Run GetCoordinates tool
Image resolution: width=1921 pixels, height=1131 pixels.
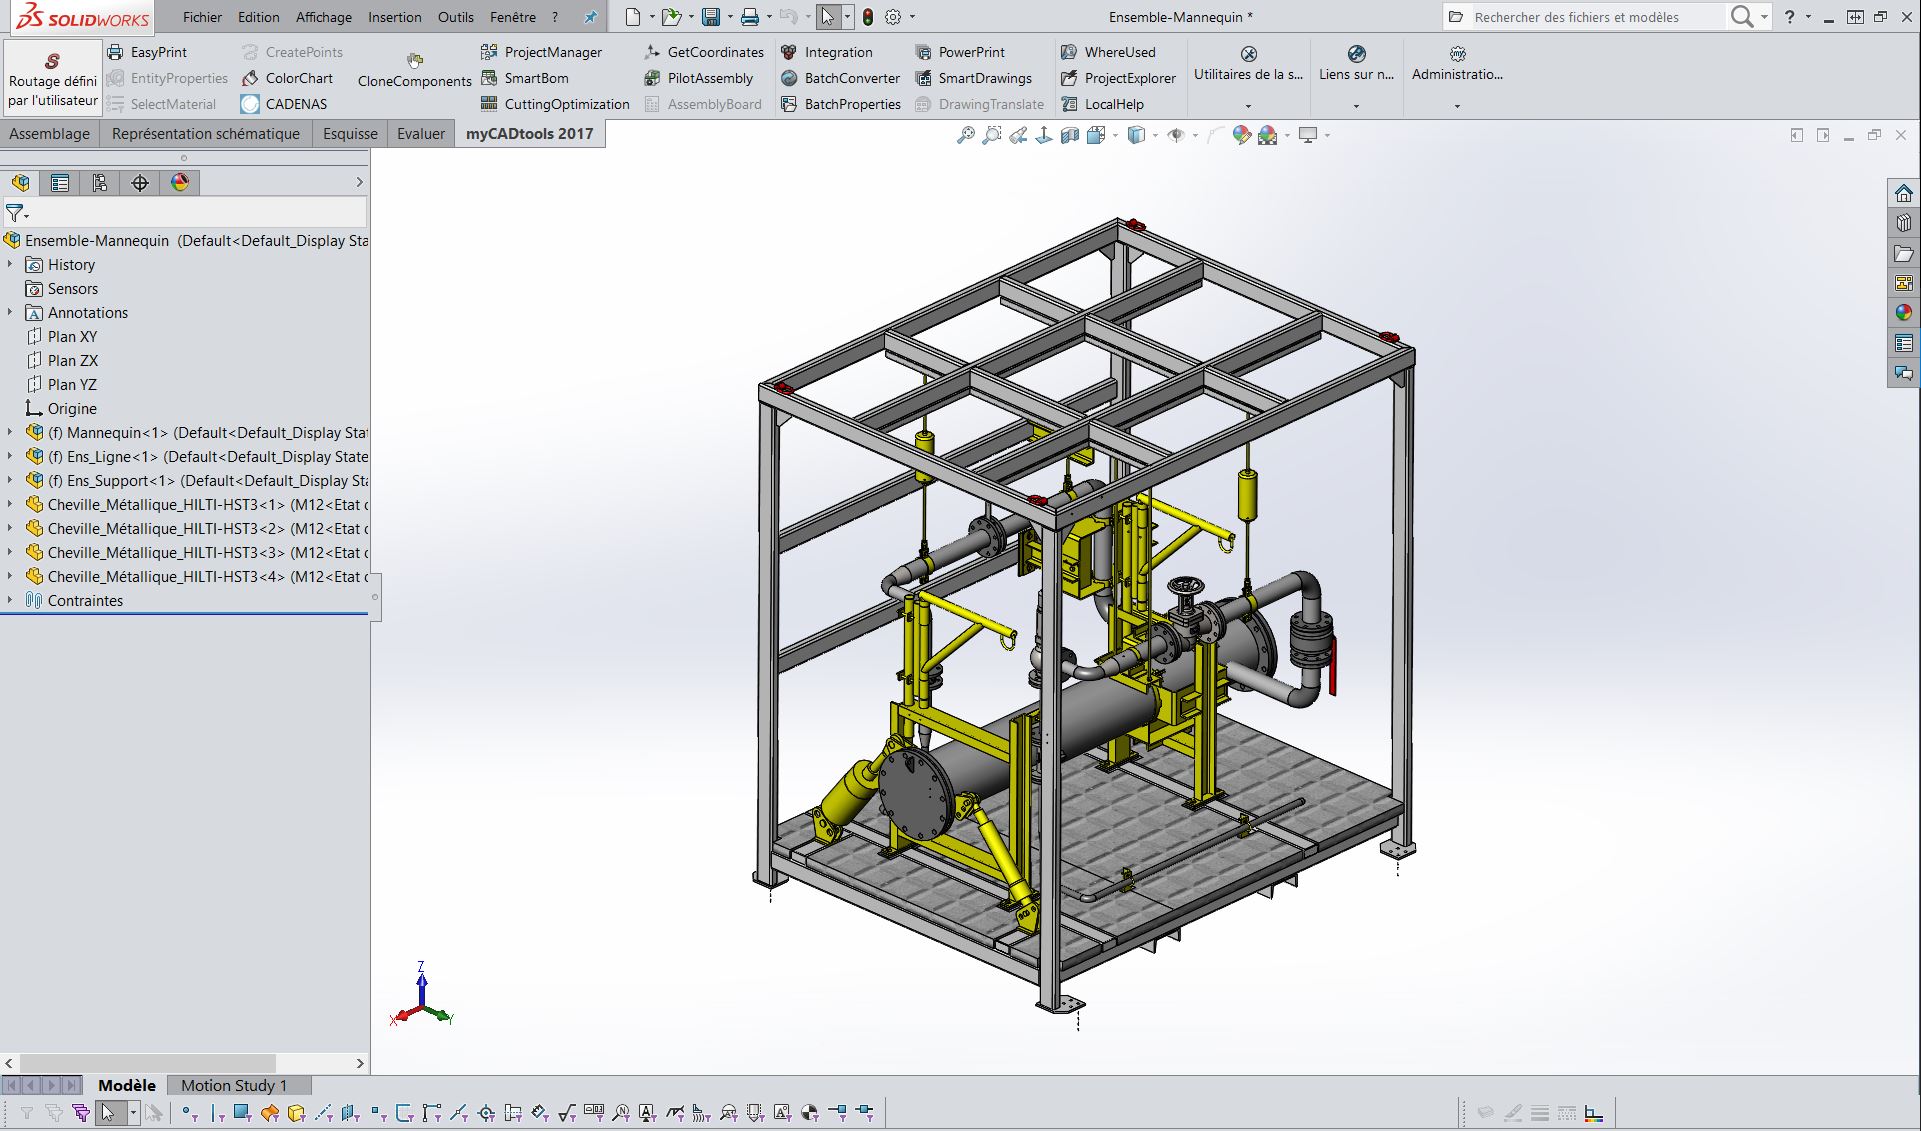coord(704,52)
